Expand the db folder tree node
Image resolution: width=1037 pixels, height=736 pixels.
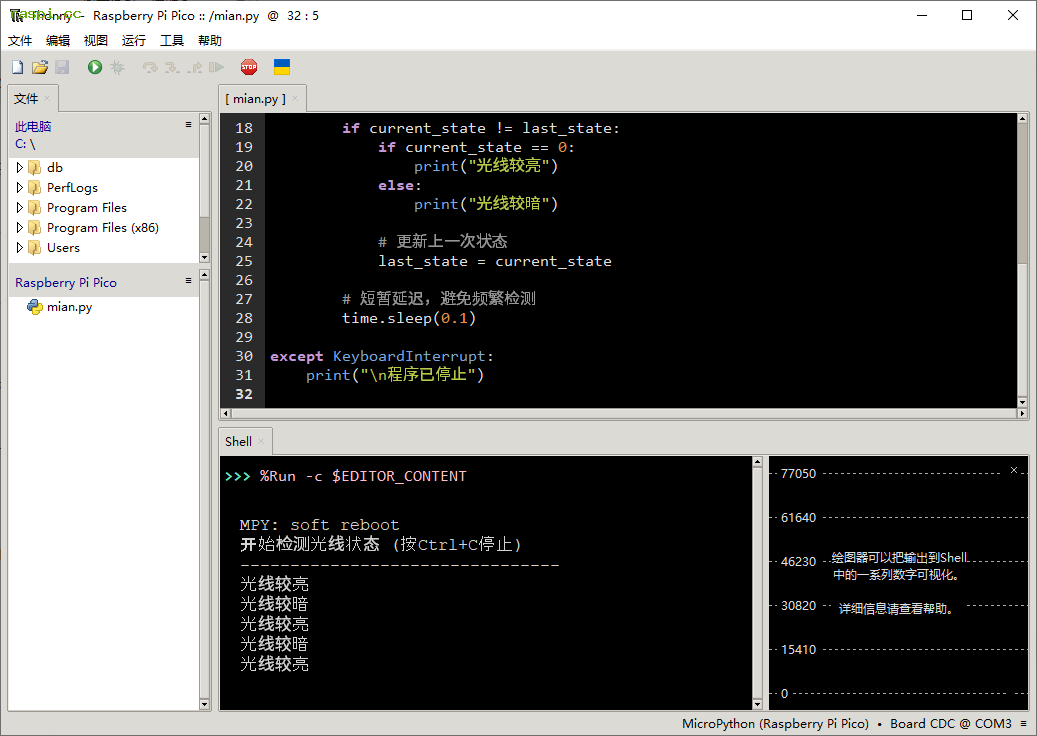click(20, 168)
